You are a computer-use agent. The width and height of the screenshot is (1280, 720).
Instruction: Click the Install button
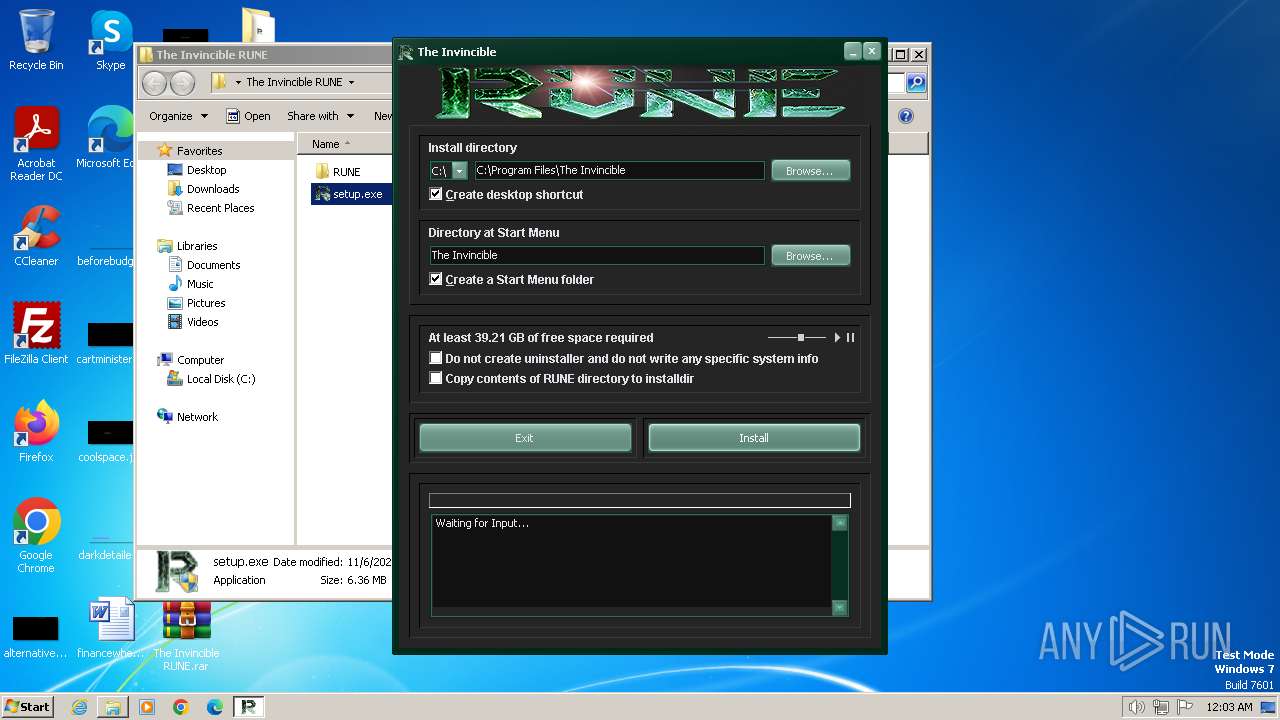754,438
